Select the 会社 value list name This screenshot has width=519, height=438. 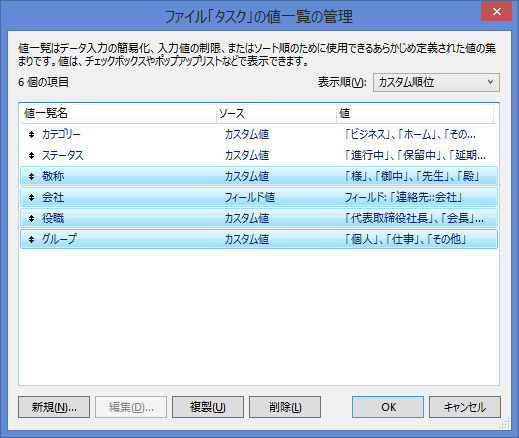[x=53, y=197]
